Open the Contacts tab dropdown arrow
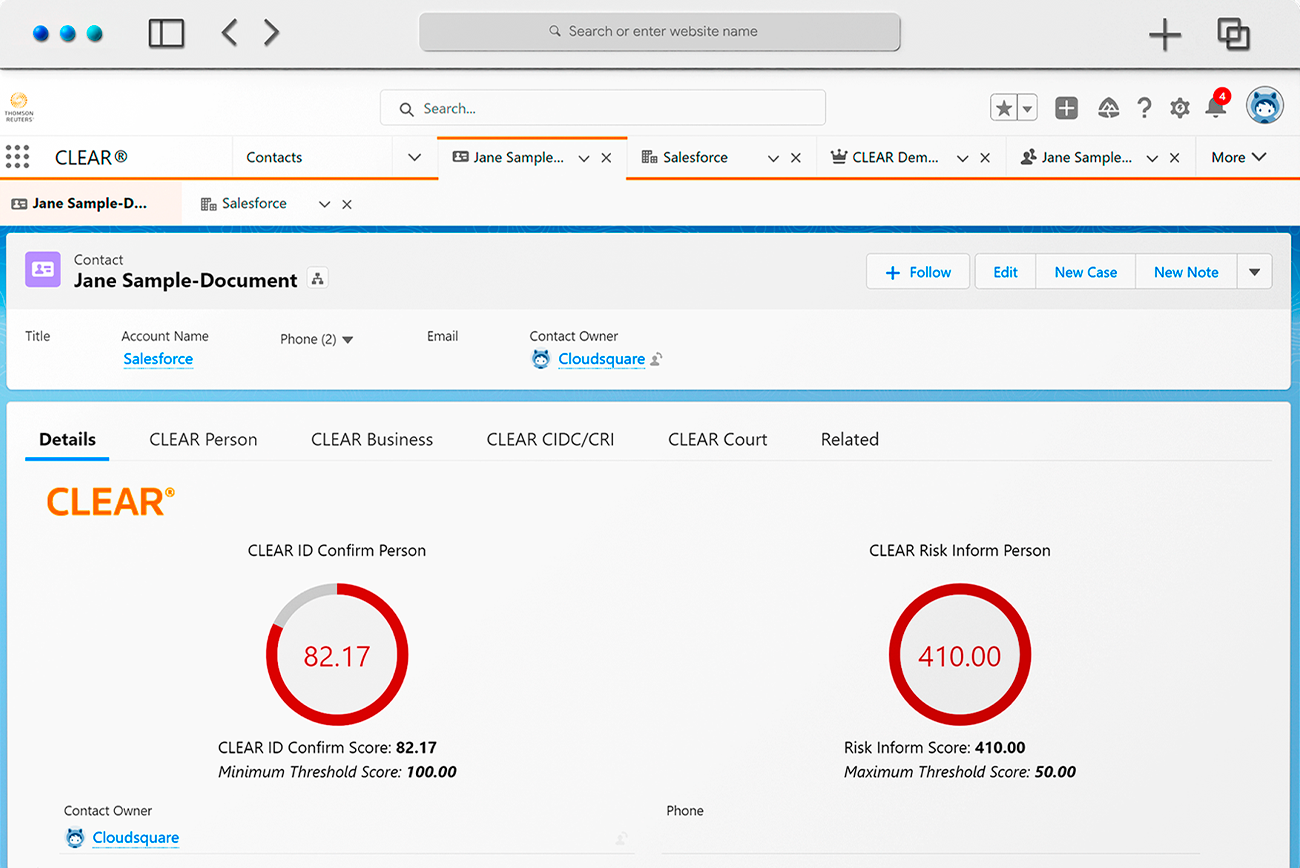1300x868 pixels. [414, 157]
